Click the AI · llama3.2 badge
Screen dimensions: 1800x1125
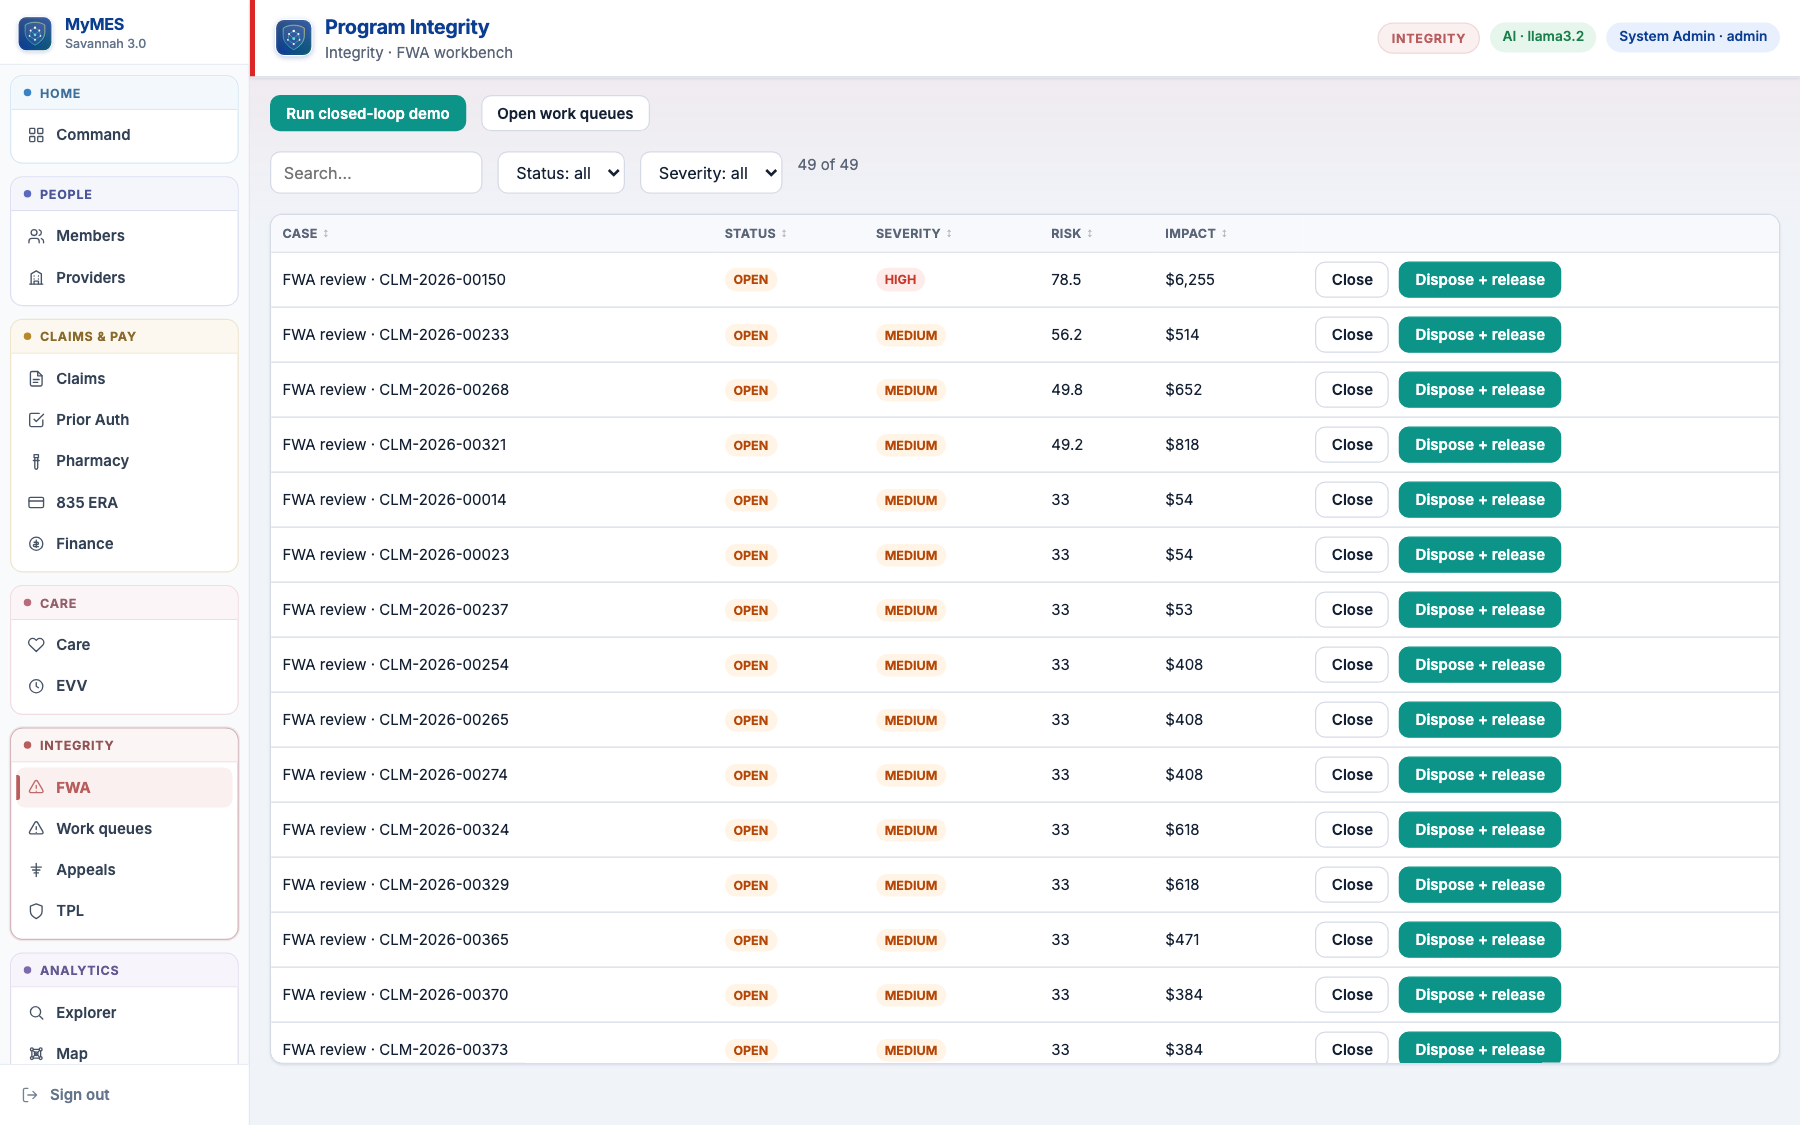point(1543,37)
